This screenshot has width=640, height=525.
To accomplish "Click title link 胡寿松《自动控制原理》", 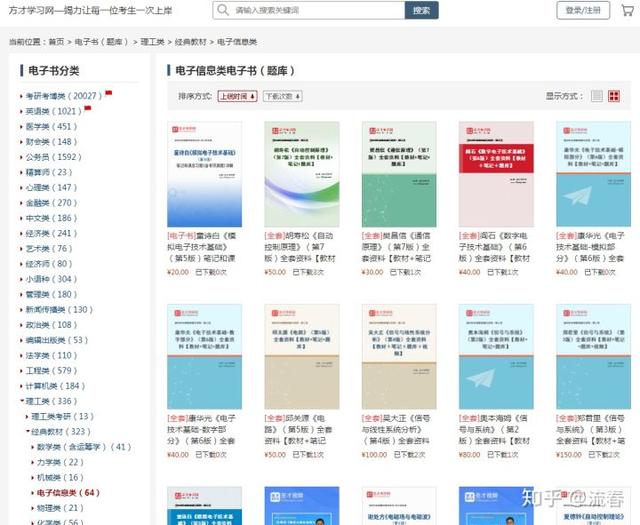I will [x=300, y=247].
